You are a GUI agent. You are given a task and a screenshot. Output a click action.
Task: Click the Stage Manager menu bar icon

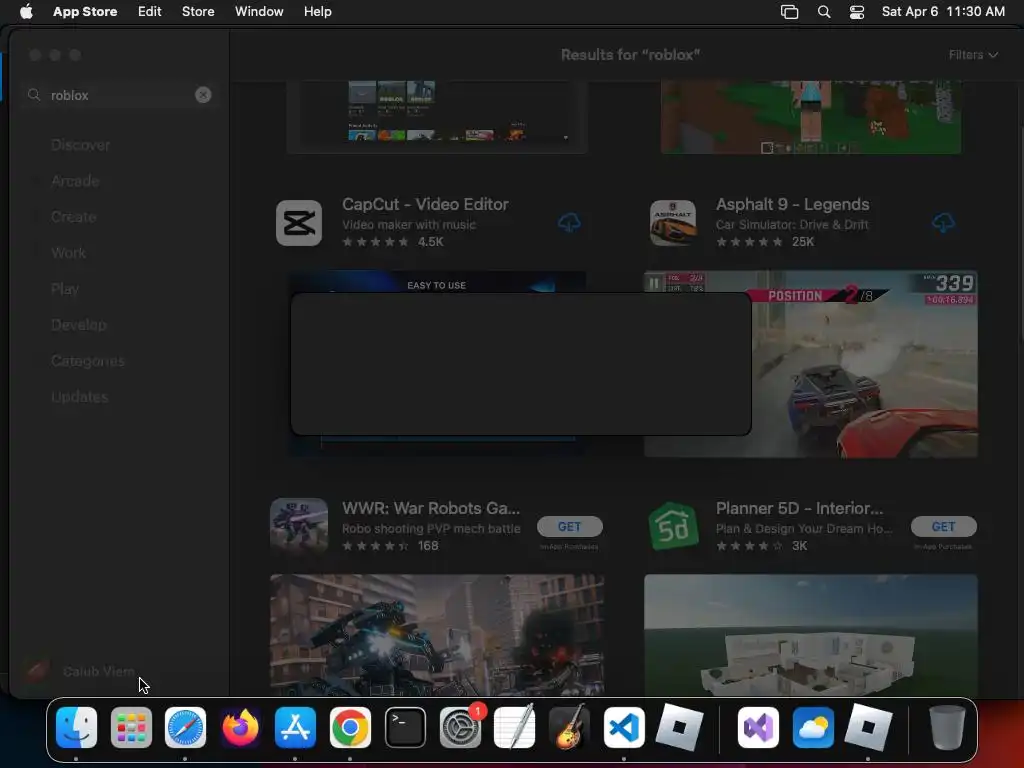tap(790, 12)
